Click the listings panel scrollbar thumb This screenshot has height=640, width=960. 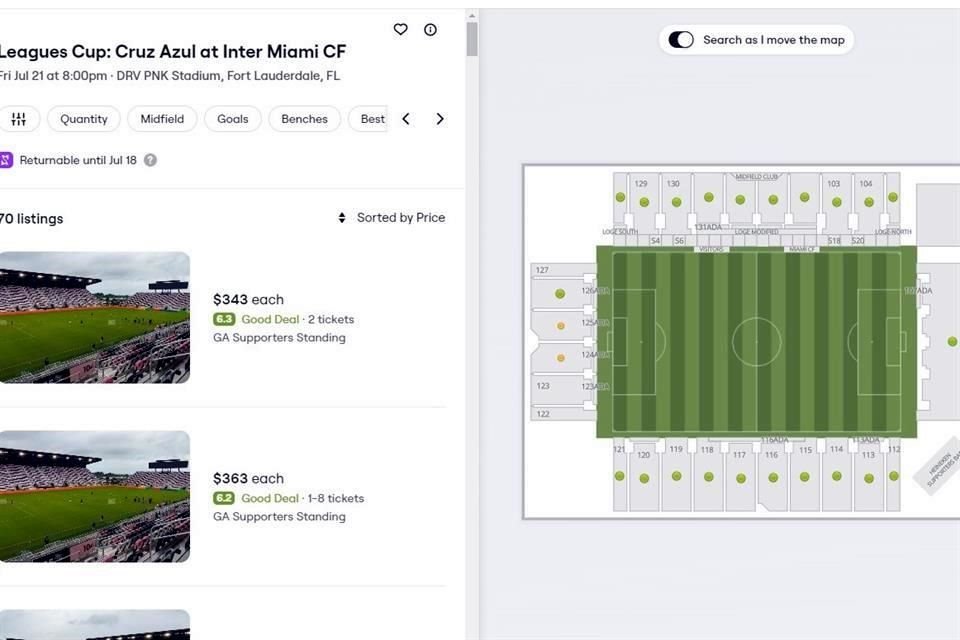[x=471, y=39]
